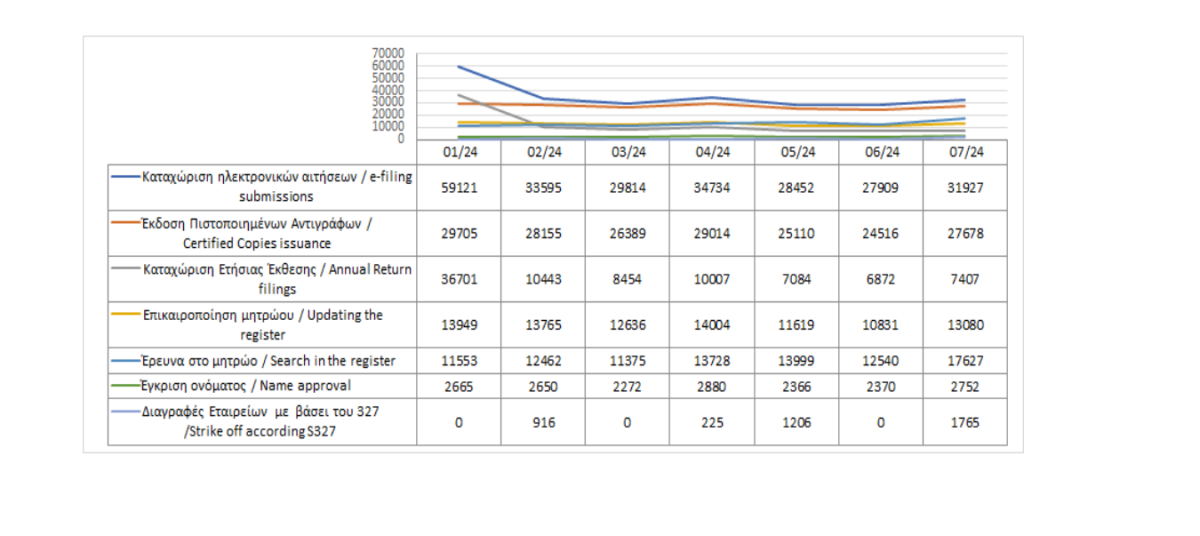Select the cell with value 36701
Viewport: 1200px width, 536px height.
pos(459,279)
